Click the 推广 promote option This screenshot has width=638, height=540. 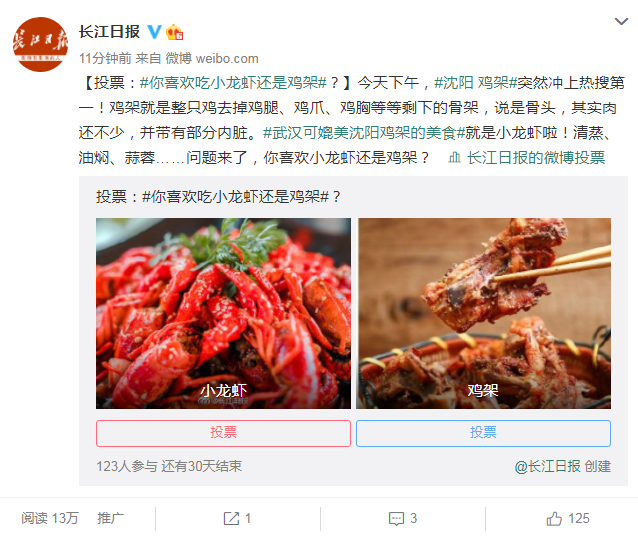pyautogui.click(x=110, y=518)
